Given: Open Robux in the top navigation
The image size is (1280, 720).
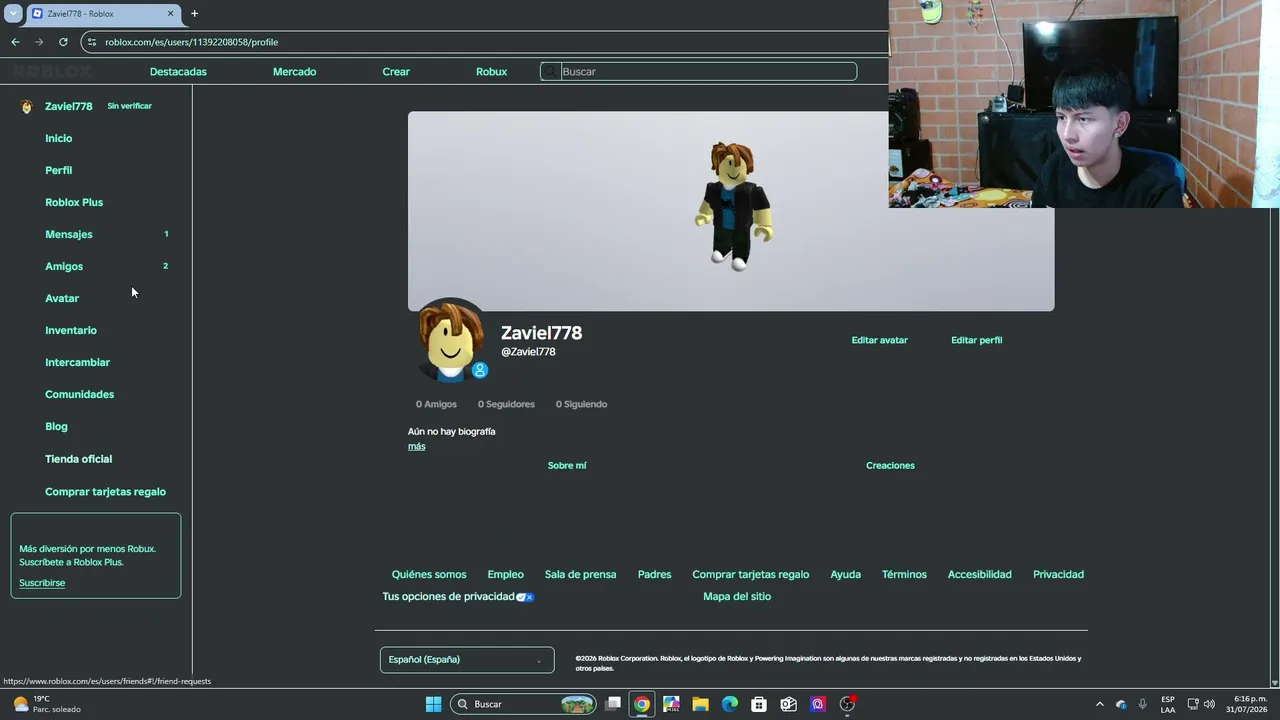Looking at the screenshot, I should tap(491, 72).
